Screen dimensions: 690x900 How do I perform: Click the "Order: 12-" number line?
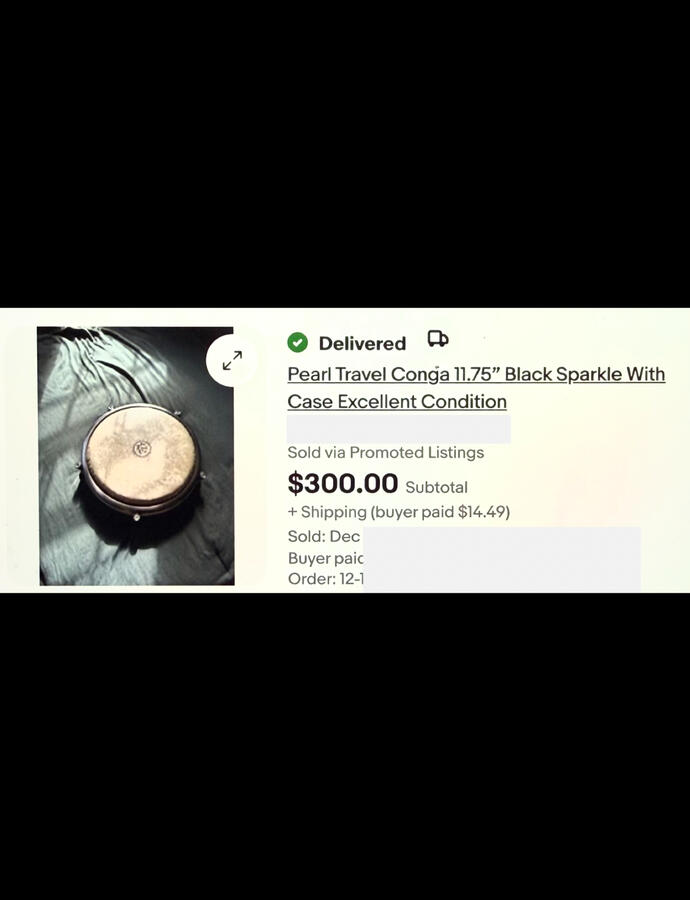pos(325,579)
